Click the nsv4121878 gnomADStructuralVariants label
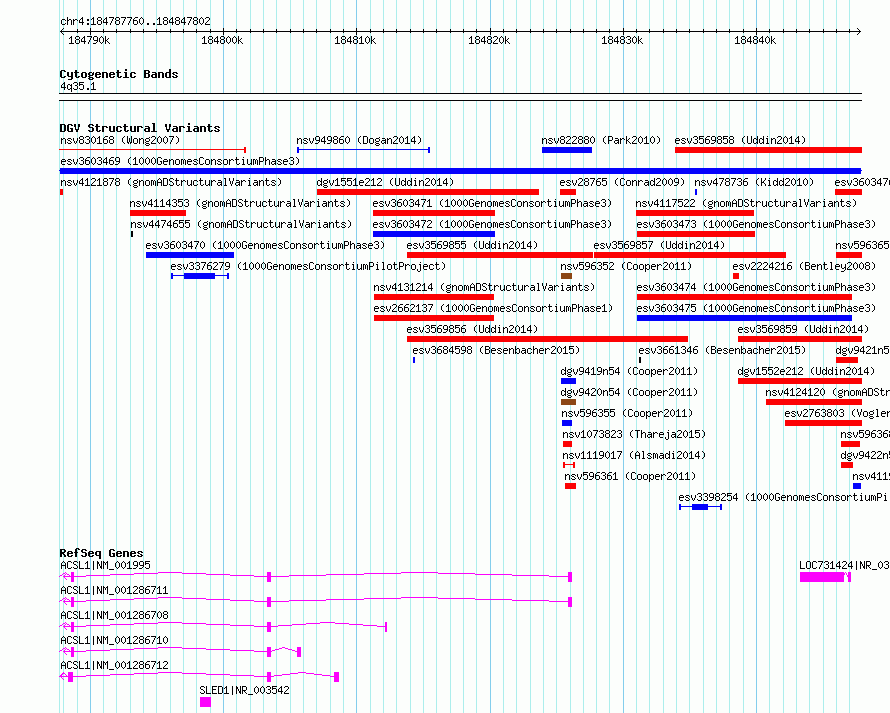Image resolution: width=890 pixels, height=713 pixels. coord(171,182)
